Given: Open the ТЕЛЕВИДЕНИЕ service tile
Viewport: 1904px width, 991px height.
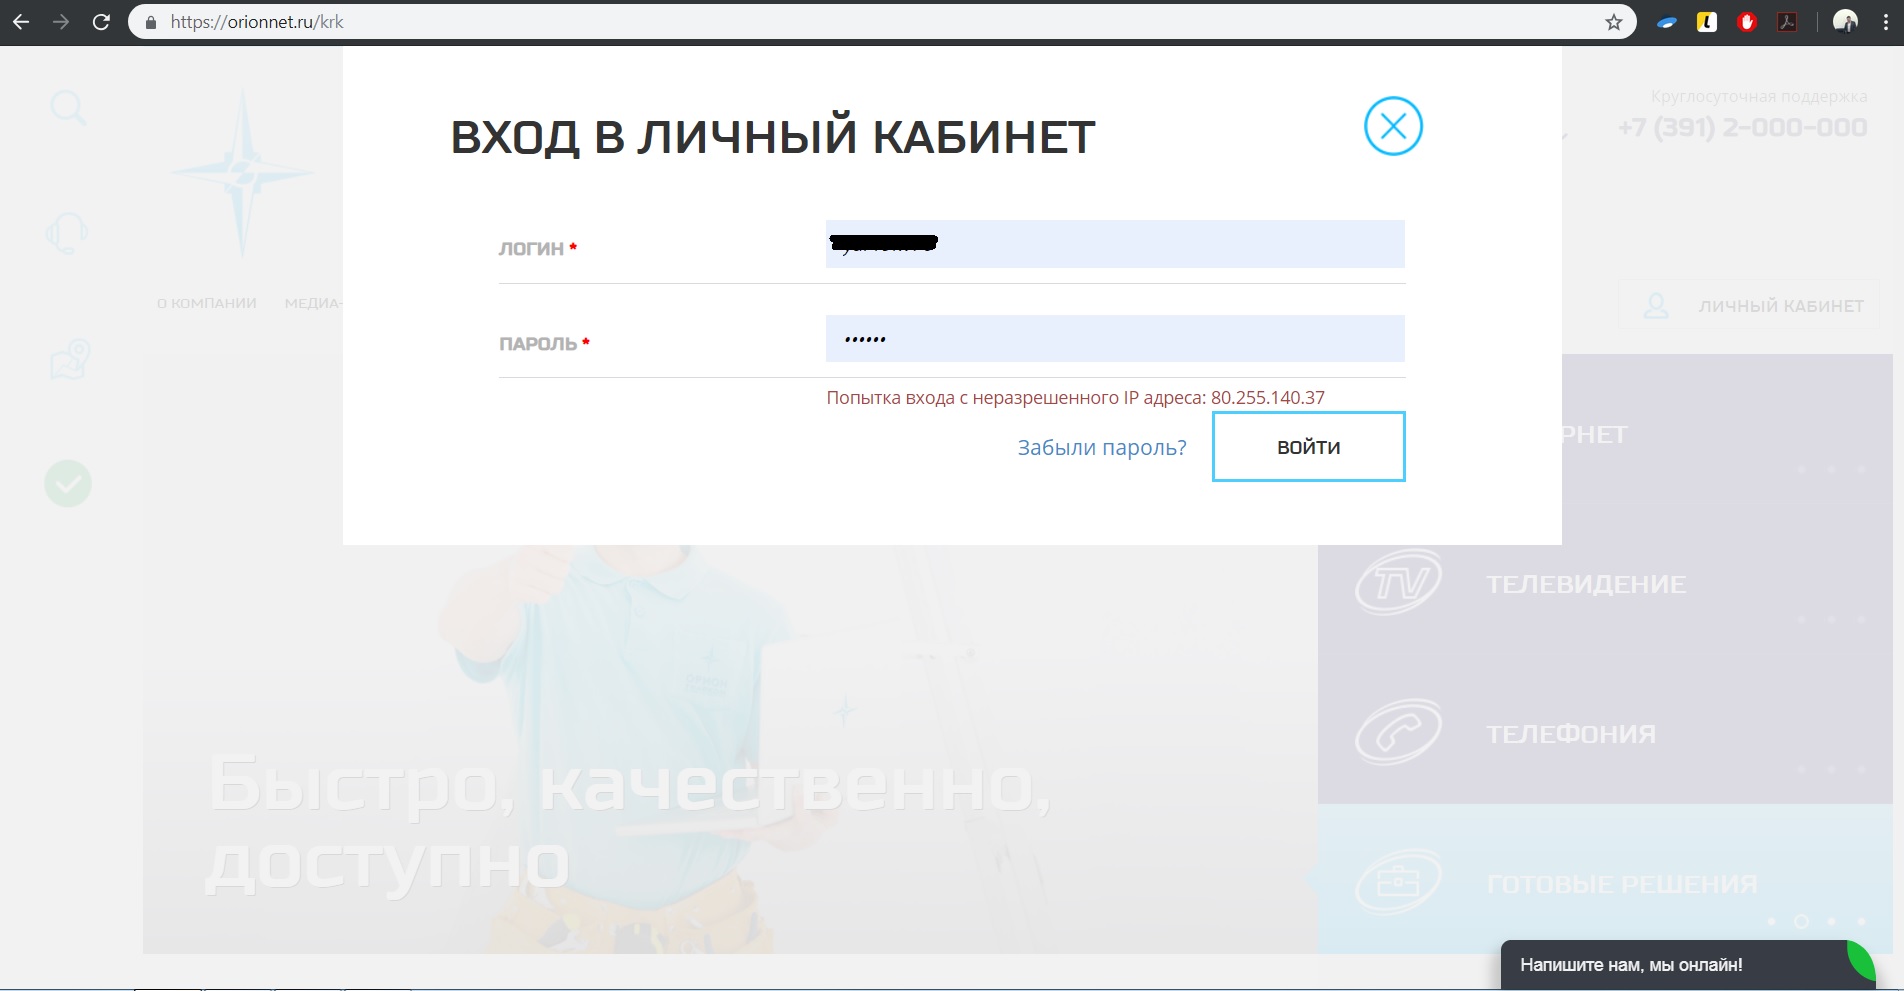Looking at the screenshot, I should pyautogui.click(x=1605, y=579).
